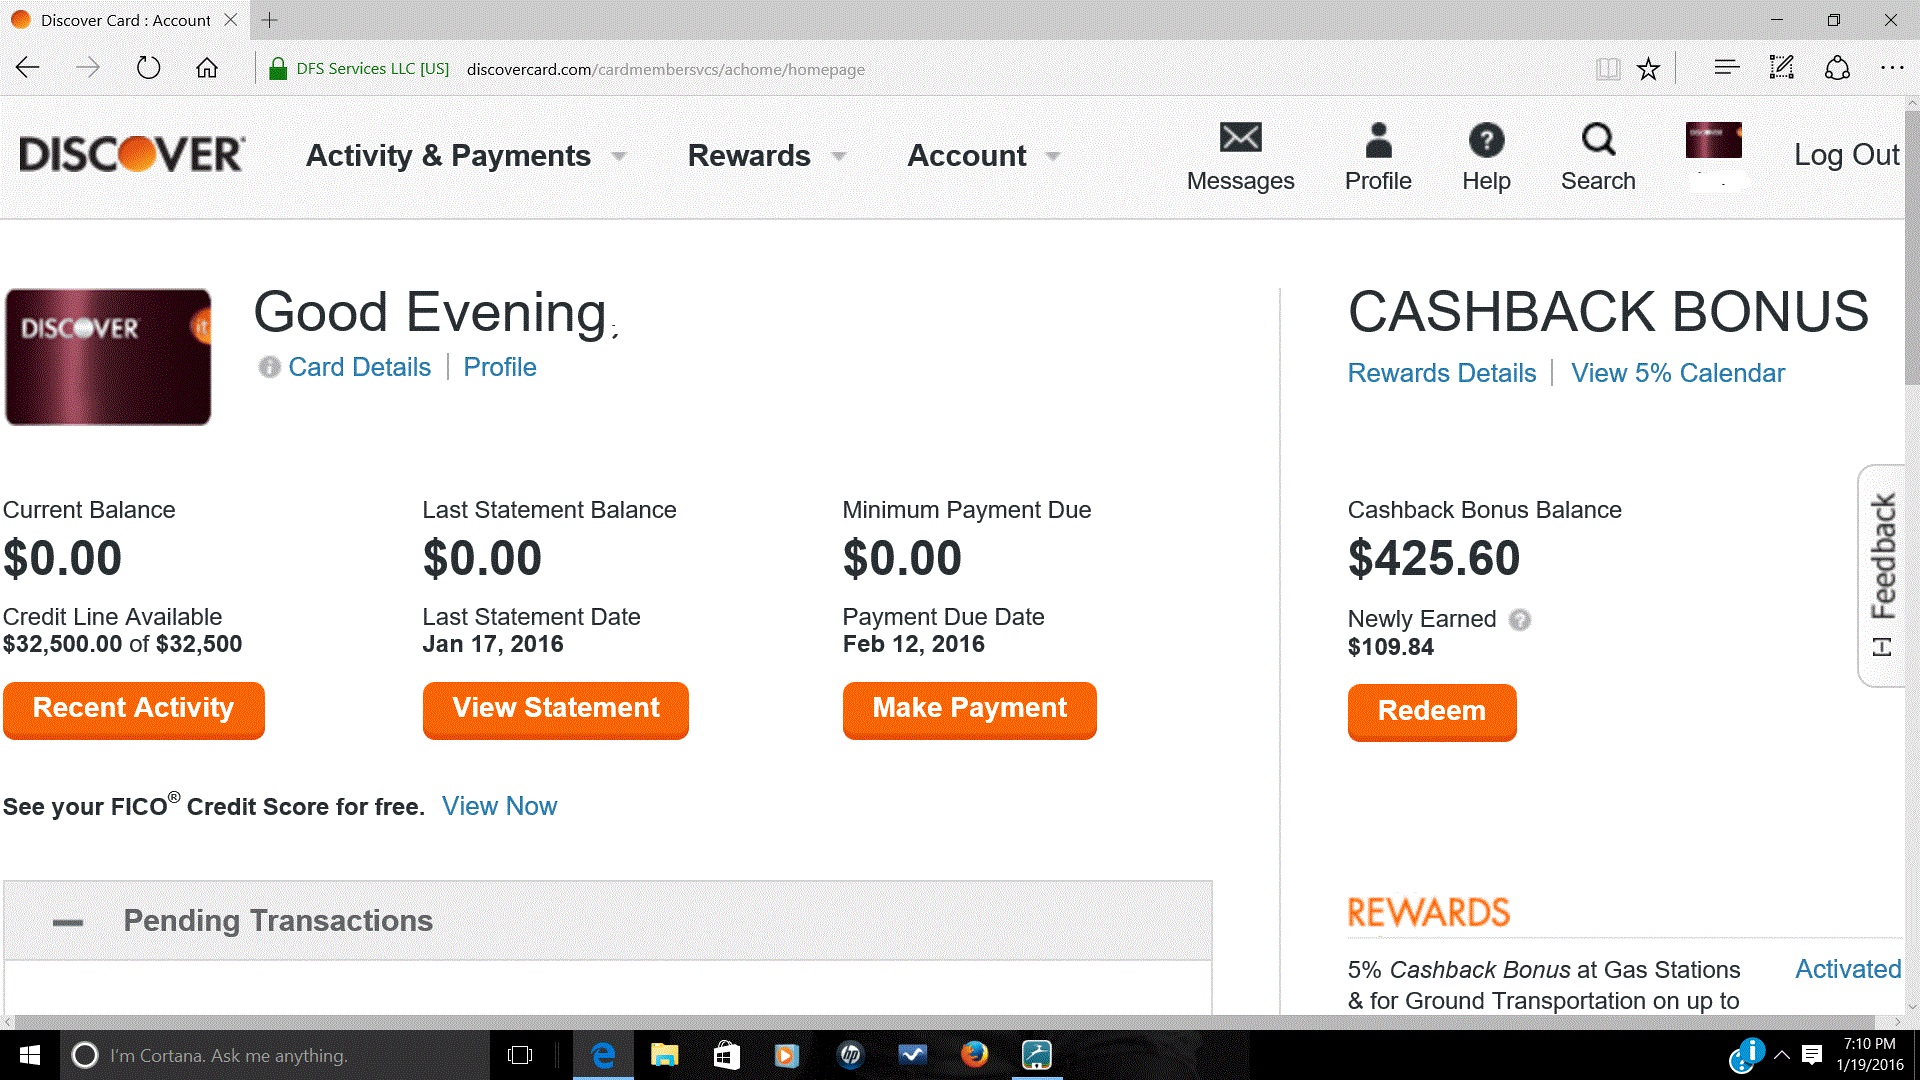
Task: Open the Edge Hub lines icon
Action: [x=1726, y=68]
